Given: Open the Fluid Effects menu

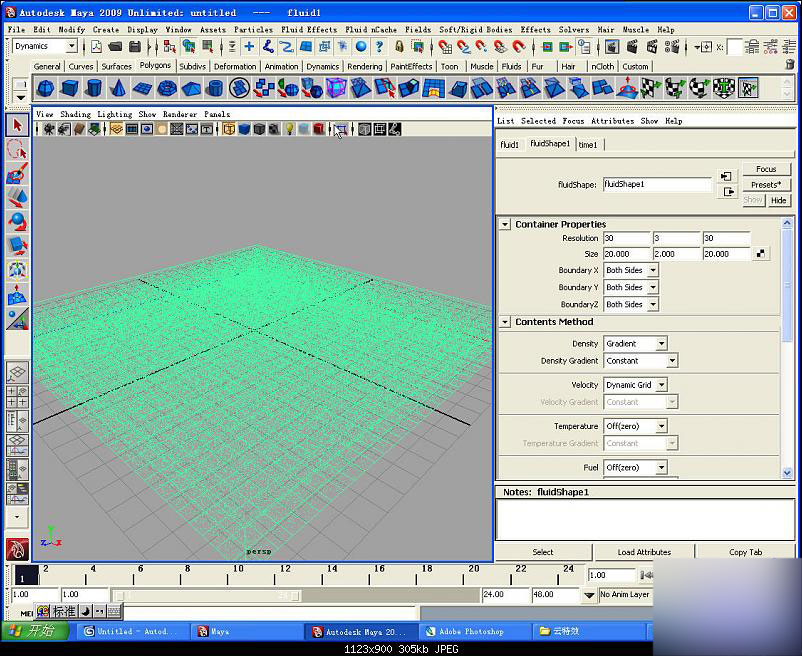Looking at the screenshot, I should click(309, 30).
